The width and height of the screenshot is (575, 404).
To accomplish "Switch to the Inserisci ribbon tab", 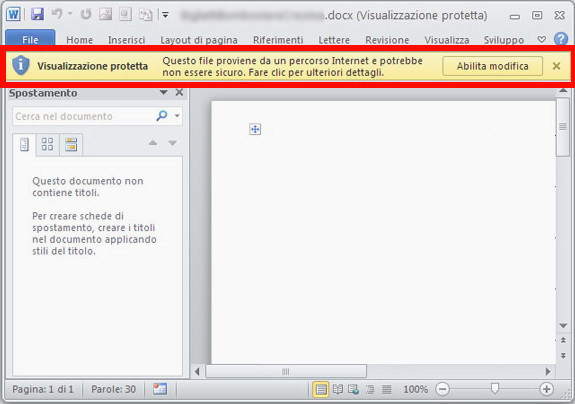I will [127, 40].
